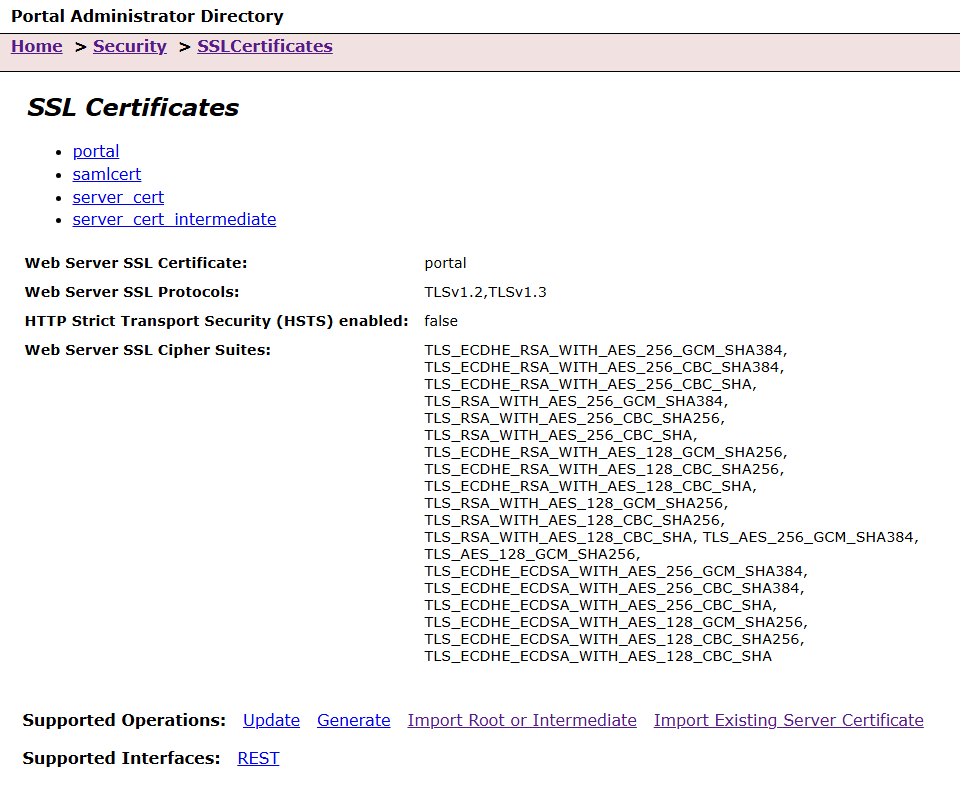The image size is (960, 791).
Task: Click the SSLCertificates breadcrumb link
Action: [264, 47]
